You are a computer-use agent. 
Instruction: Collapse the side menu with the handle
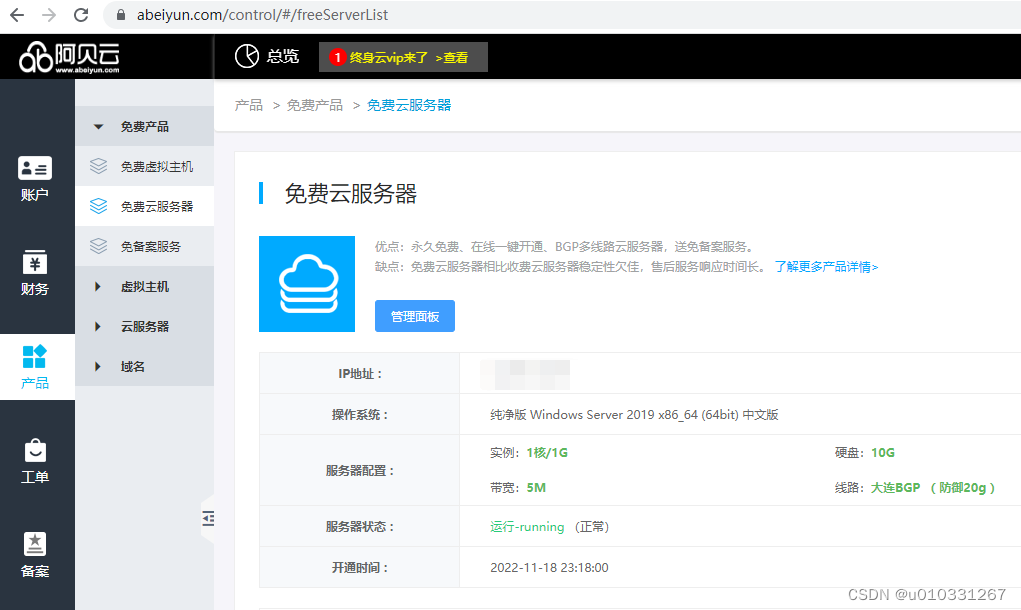pos(208,518)
